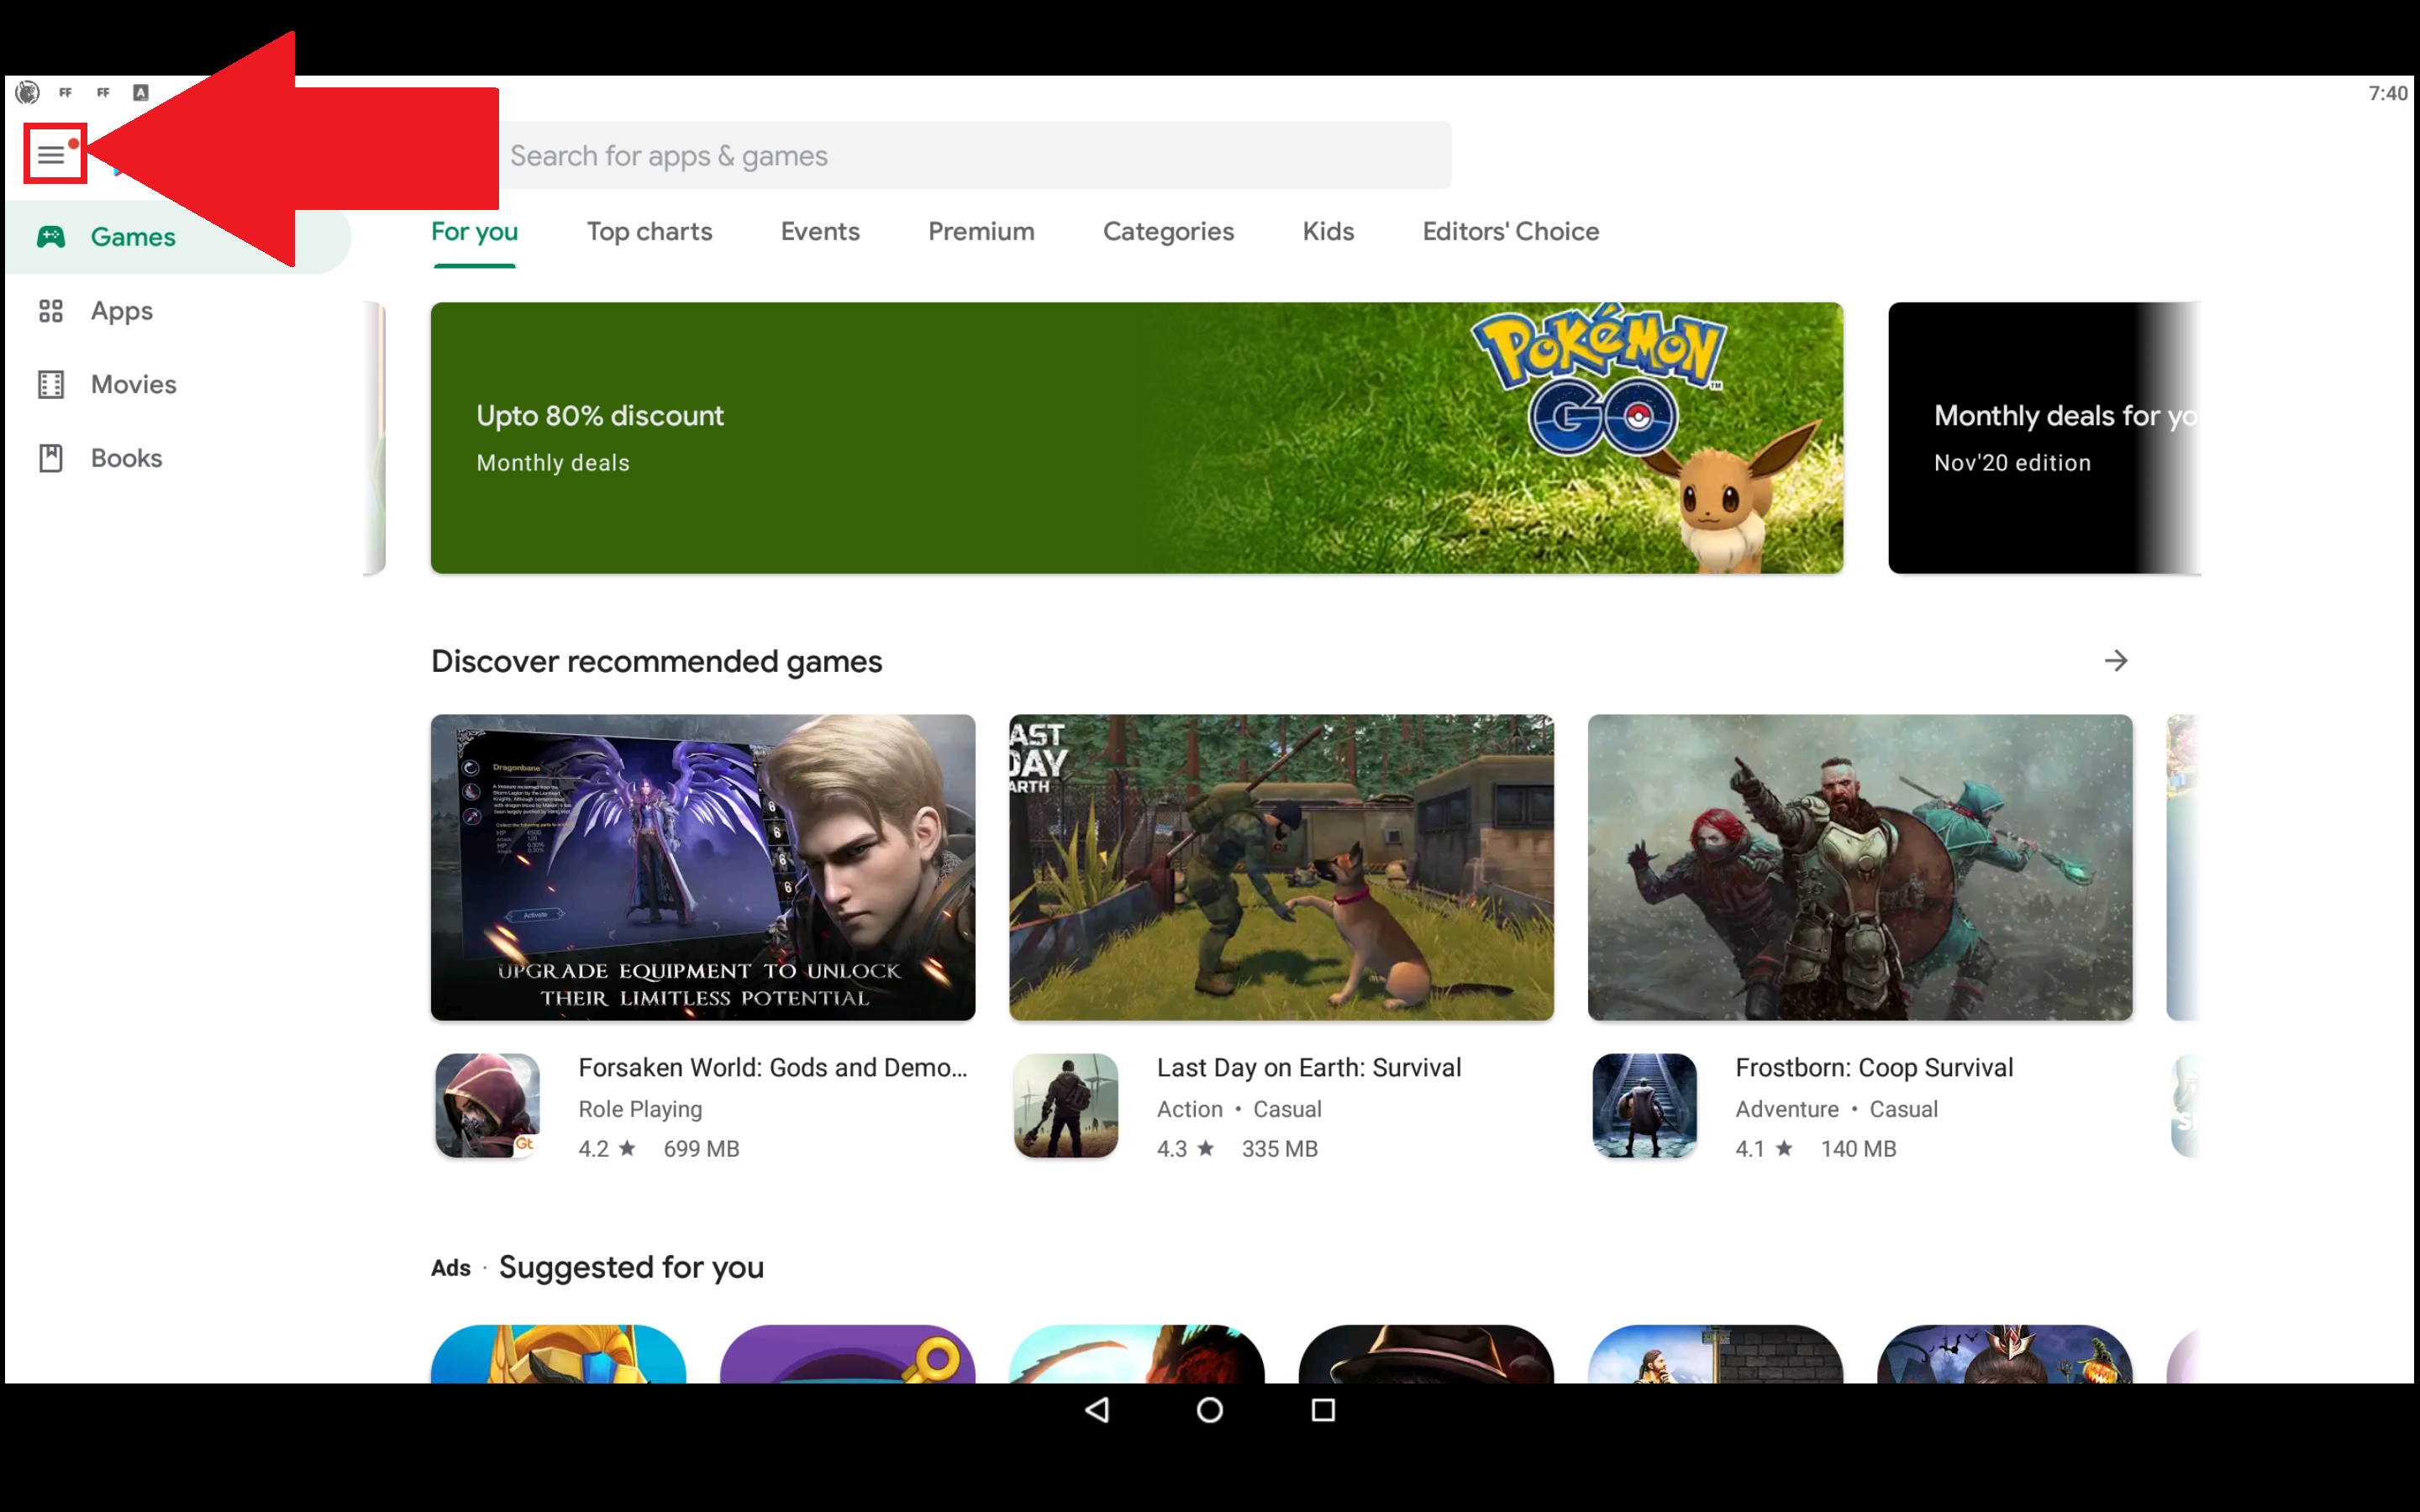Click the Role Playing genre label
2420x1512 pixels.
(640, 1109)
